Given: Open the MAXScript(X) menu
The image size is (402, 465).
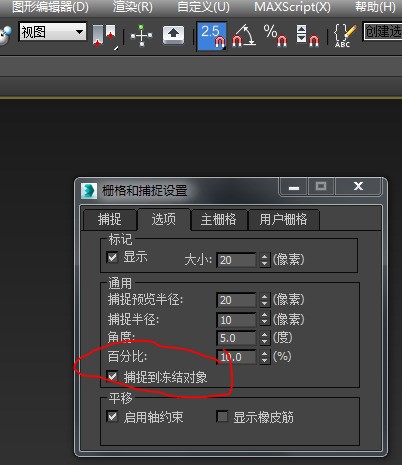Looking at the screenshot, I should pos(292,7).
